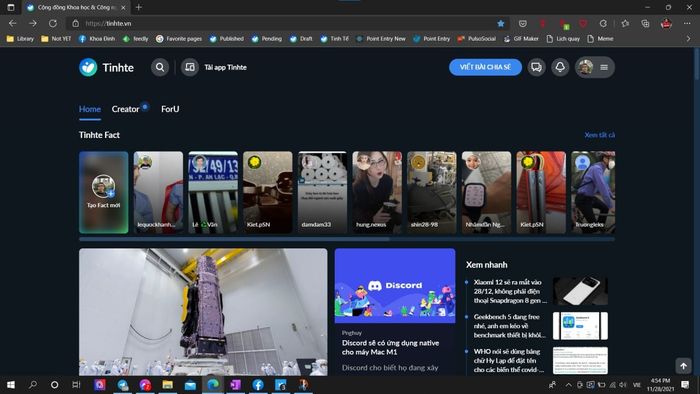This screenshot has width=700, height=394.
Task: Switch to the ForU tab
Action: click(170, 109)
